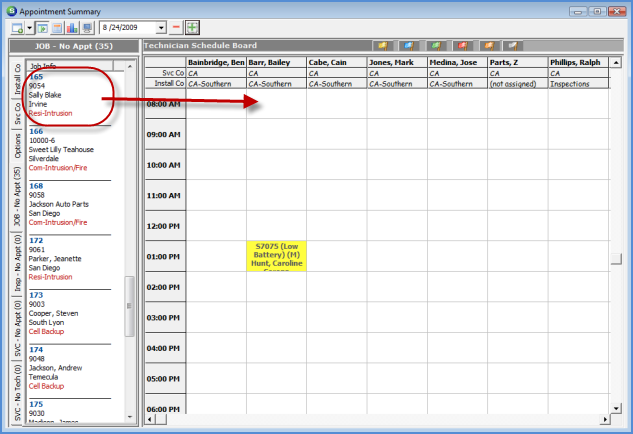633x434 pixels.
Task: Click the bar chart toolbar icon
Action: pos(72,28)
